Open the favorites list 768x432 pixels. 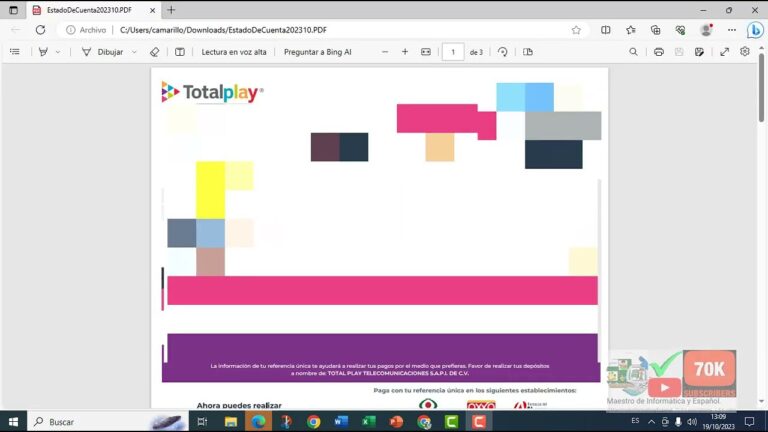(x=630, y=30)
